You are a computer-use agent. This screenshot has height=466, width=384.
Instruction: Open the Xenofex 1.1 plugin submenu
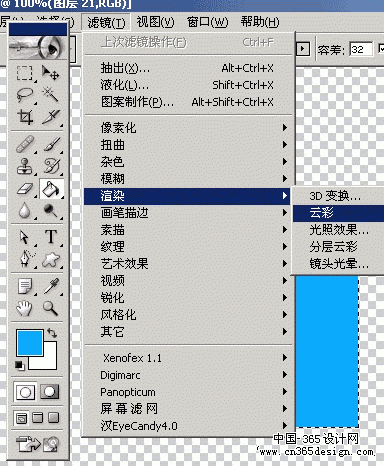pos(187,358)
